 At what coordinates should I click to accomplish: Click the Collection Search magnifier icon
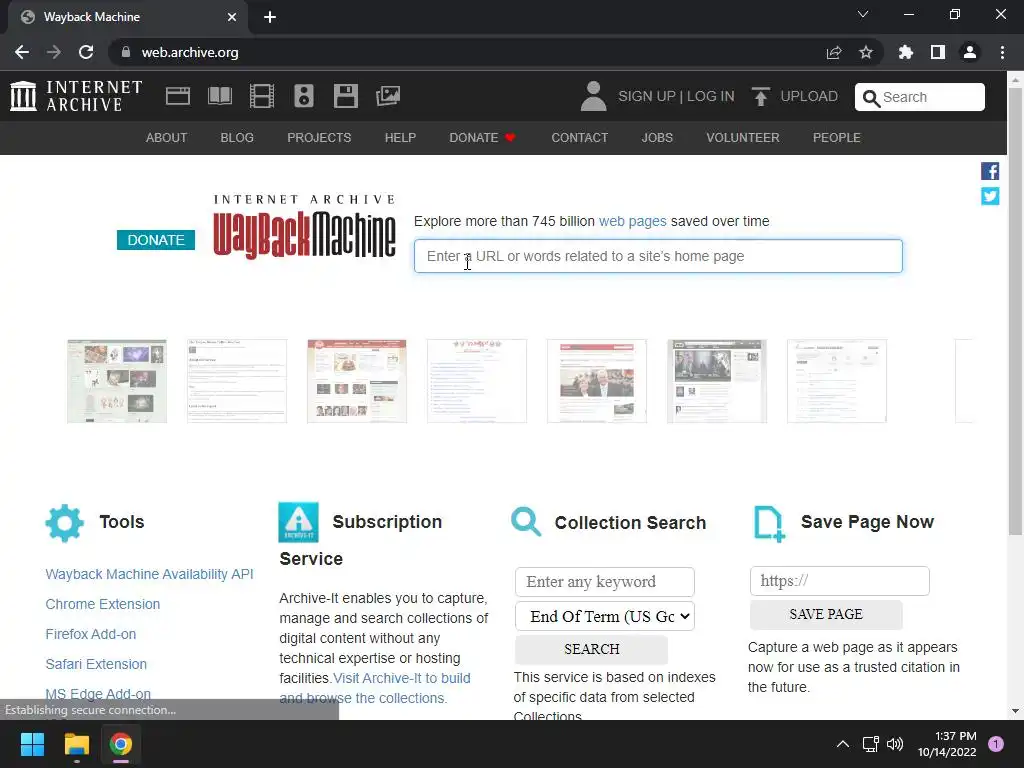526,522
